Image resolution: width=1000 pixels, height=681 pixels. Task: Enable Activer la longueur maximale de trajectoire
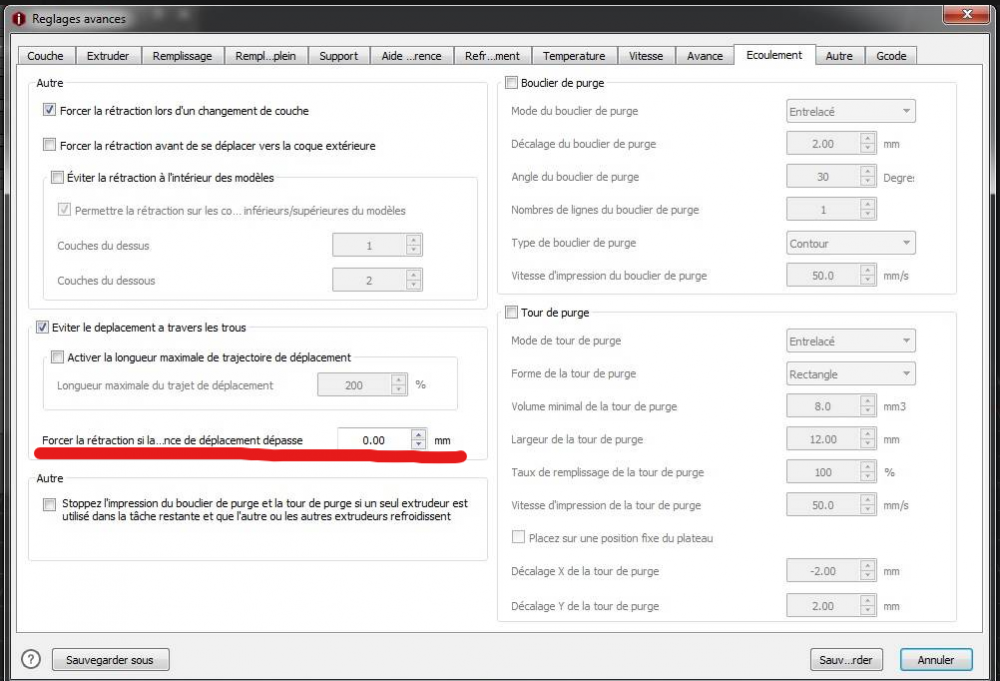pos(57,357)
